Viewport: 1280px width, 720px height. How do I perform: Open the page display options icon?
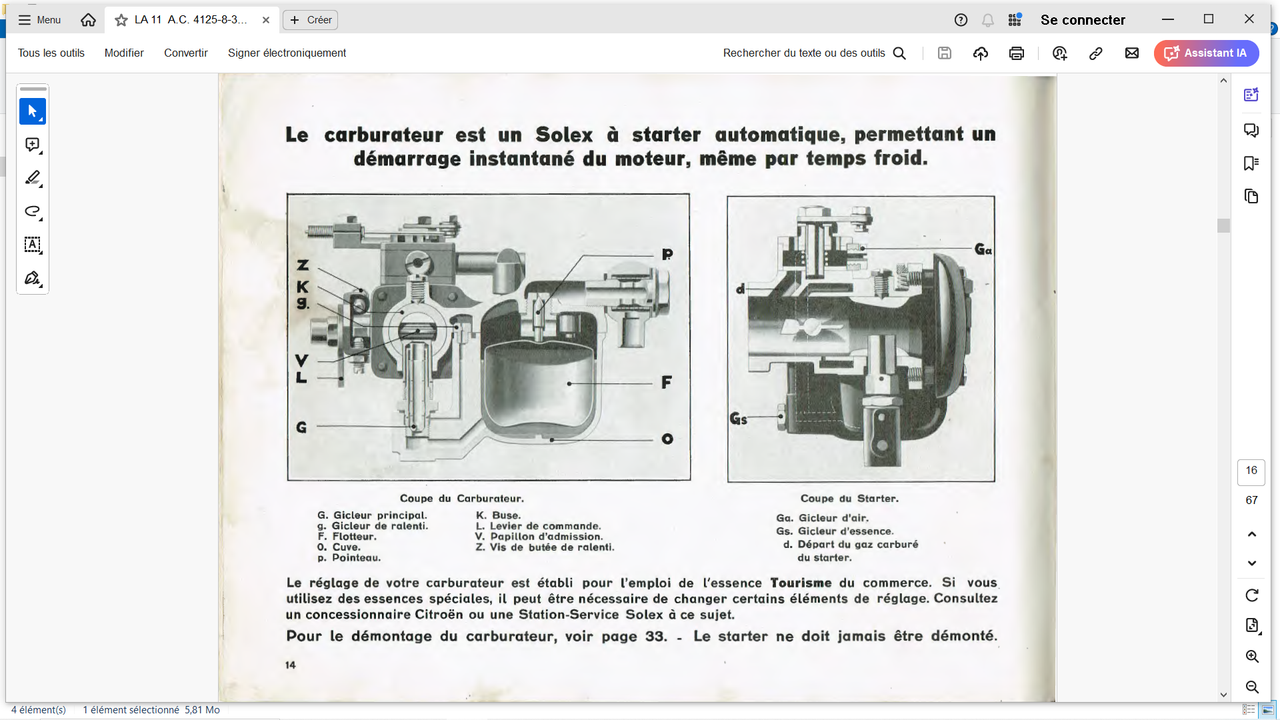pyautogui.click(x=1251, y=626)
